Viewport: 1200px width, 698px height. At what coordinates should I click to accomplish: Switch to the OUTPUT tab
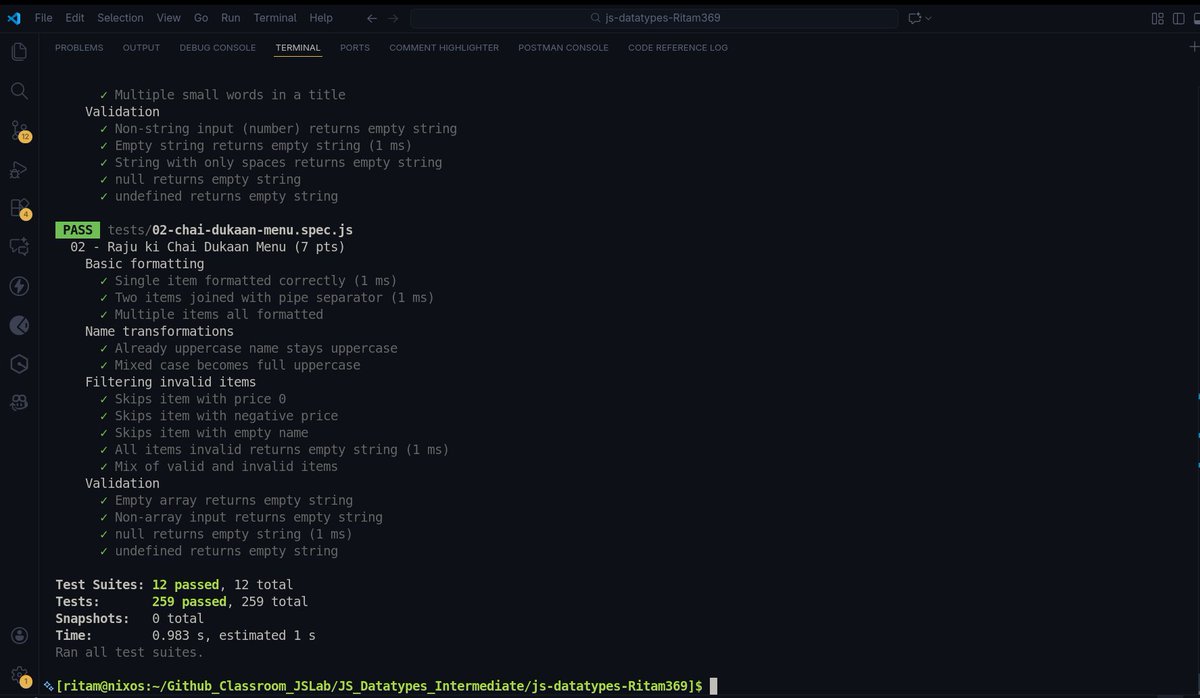tap(141, 47)
